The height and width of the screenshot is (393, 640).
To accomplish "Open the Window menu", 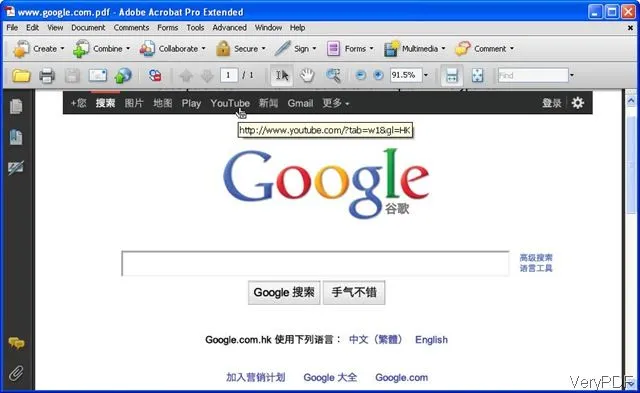I will point(268,28).
